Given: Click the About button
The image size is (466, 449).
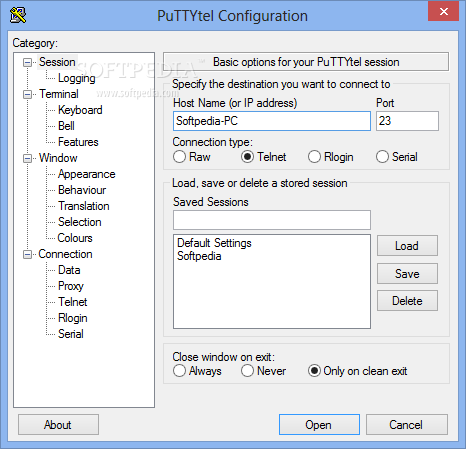Looking at the screenshot, I should click(58, 425).
